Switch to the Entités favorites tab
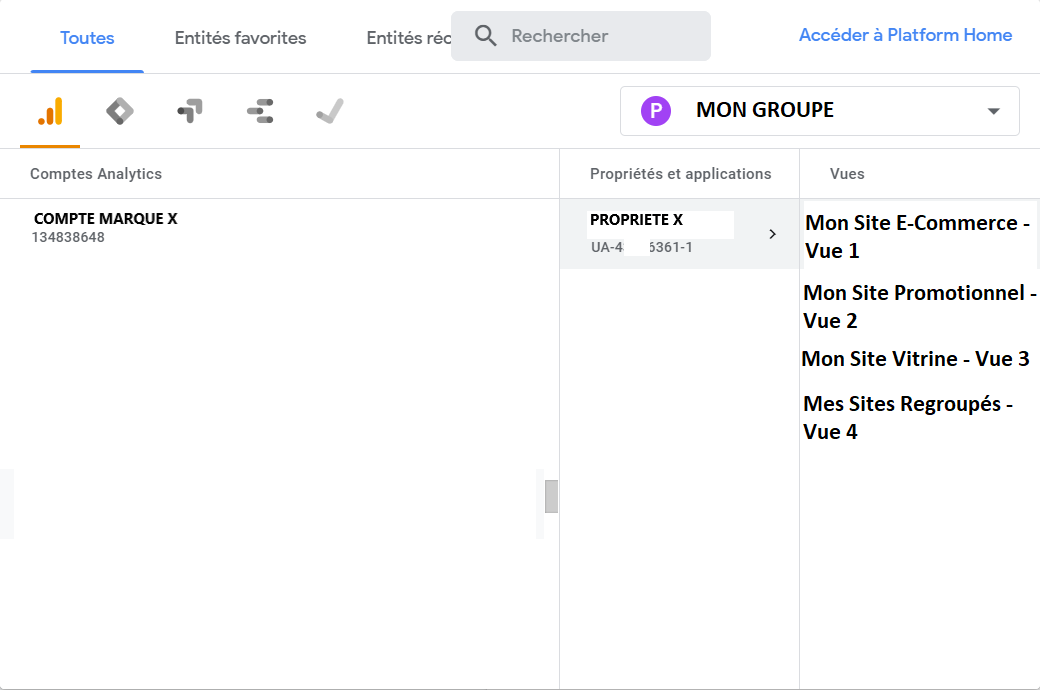1040x690 pixels. tap(240, 38)
